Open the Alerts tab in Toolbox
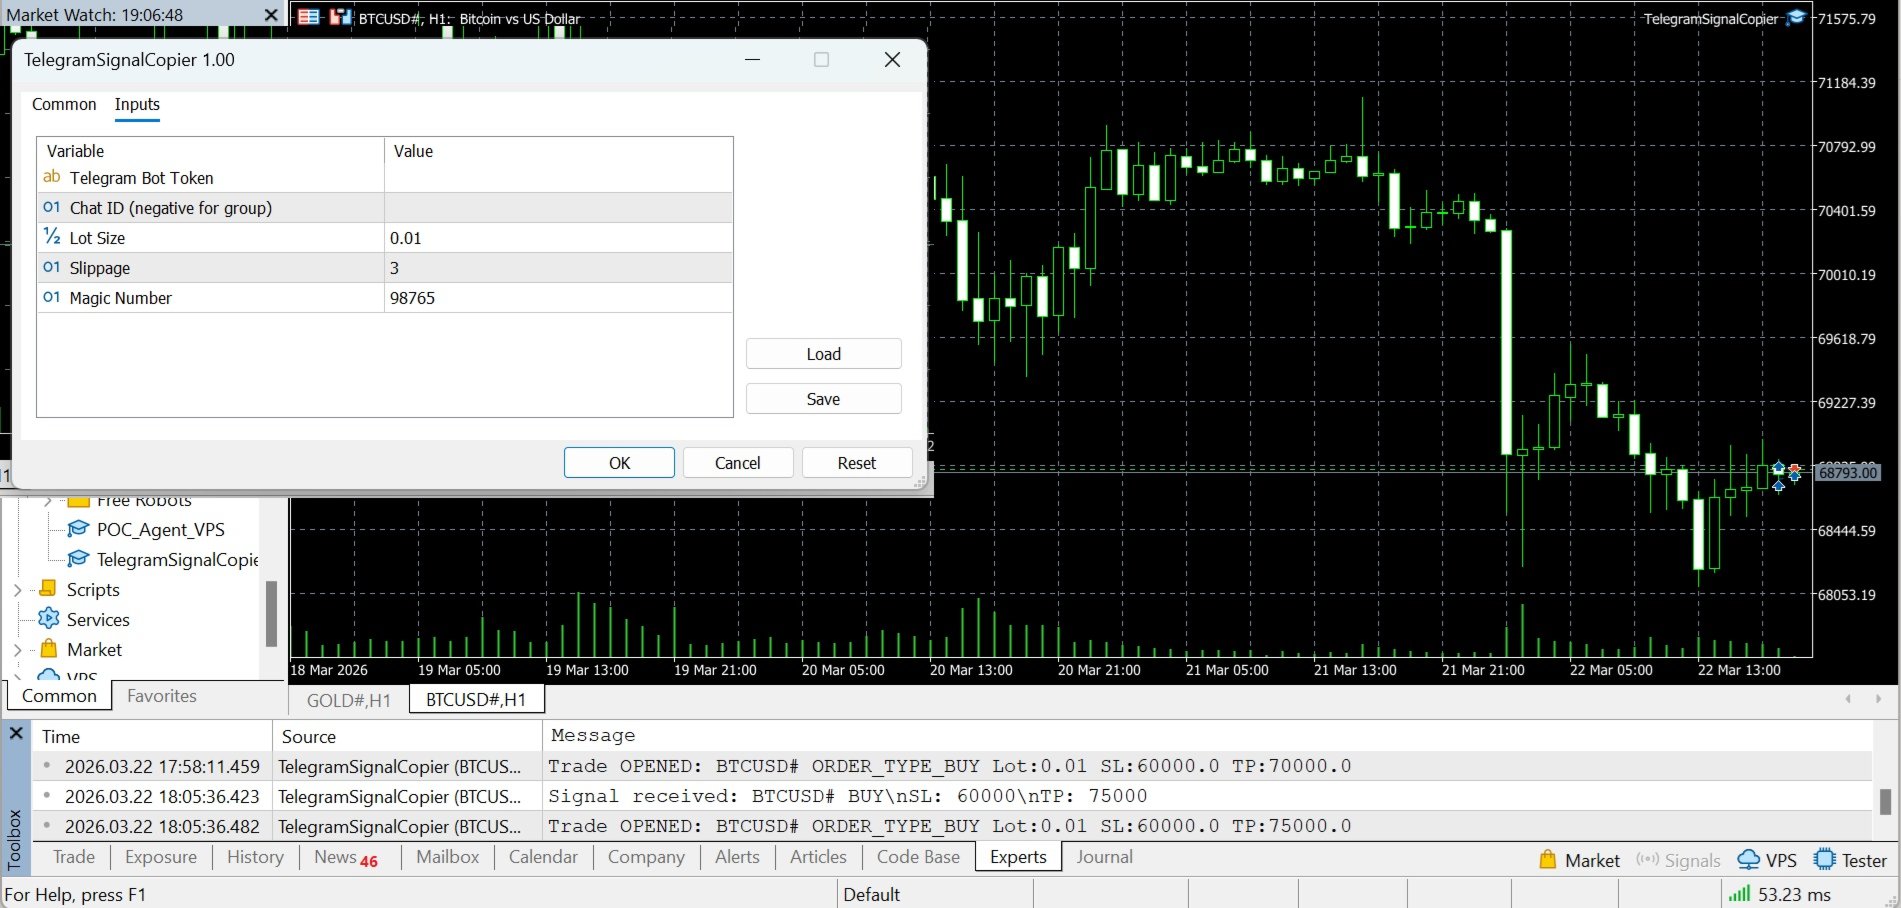Viewport: 1901px width, 908px height. click(737, 857)
